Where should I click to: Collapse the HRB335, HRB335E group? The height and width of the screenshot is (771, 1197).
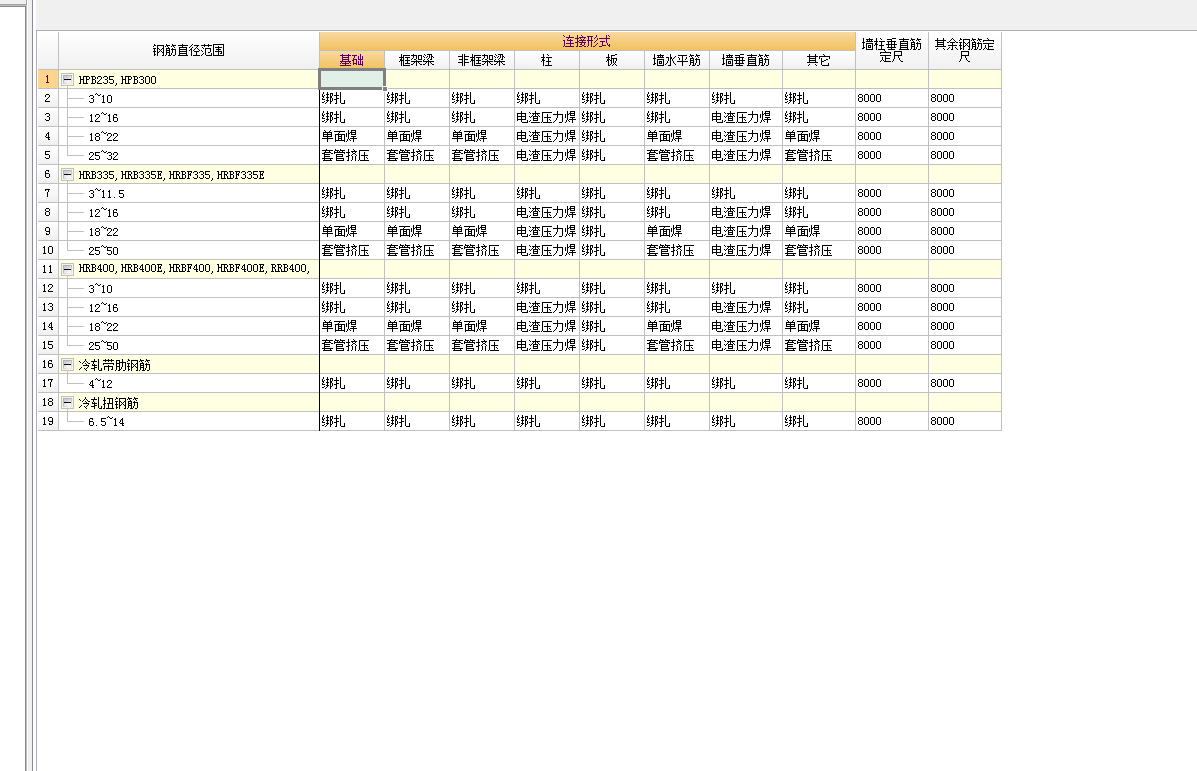click(67, 175)
